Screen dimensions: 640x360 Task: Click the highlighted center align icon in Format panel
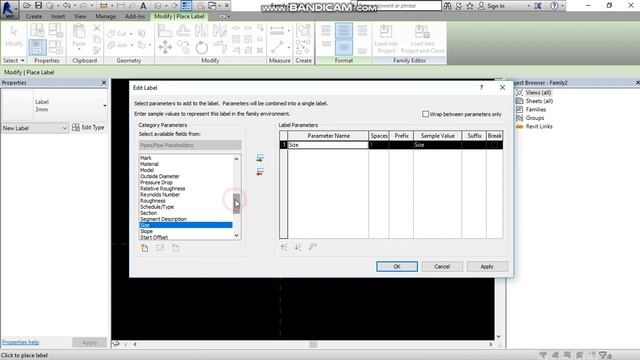coord(344,31)
